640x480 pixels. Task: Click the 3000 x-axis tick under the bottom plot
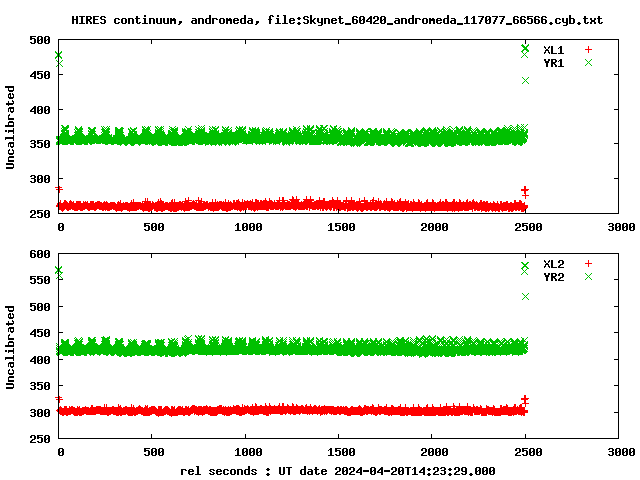pos(621,452)
